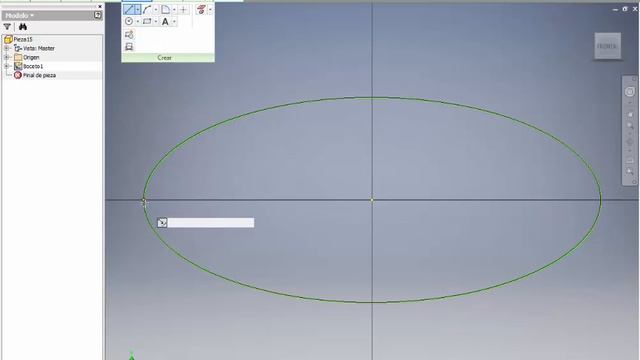The image size is (640, 360).
Task: Click the dynamic input icon beside field
Action: 162,222
